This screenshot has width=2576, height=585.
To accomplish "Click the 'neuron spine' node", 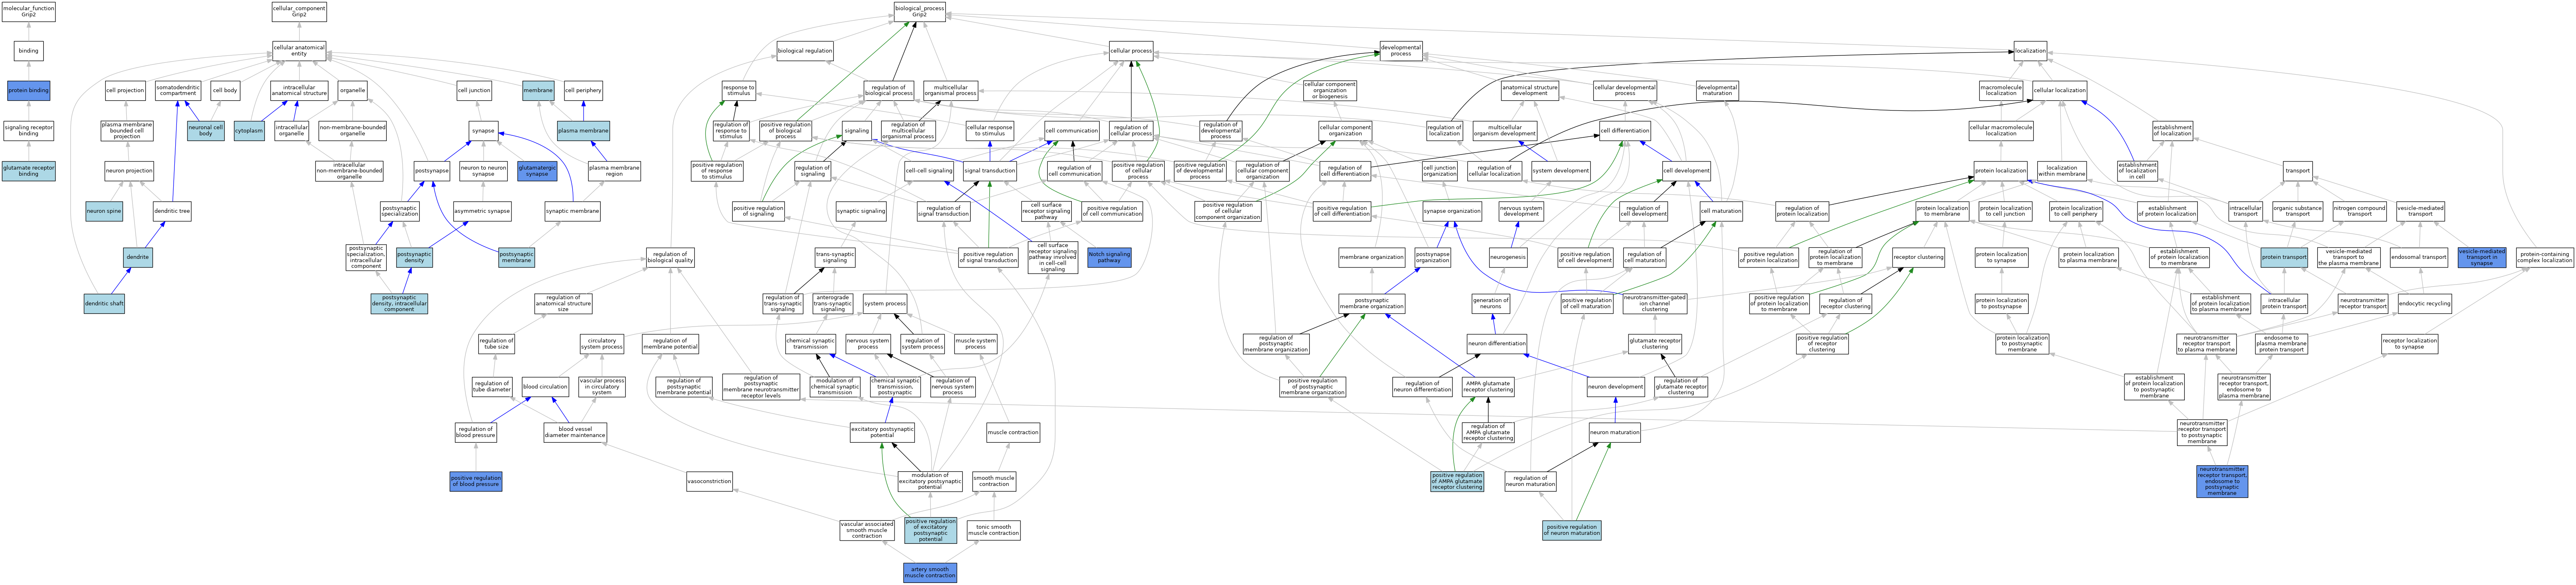I will 104,212.
